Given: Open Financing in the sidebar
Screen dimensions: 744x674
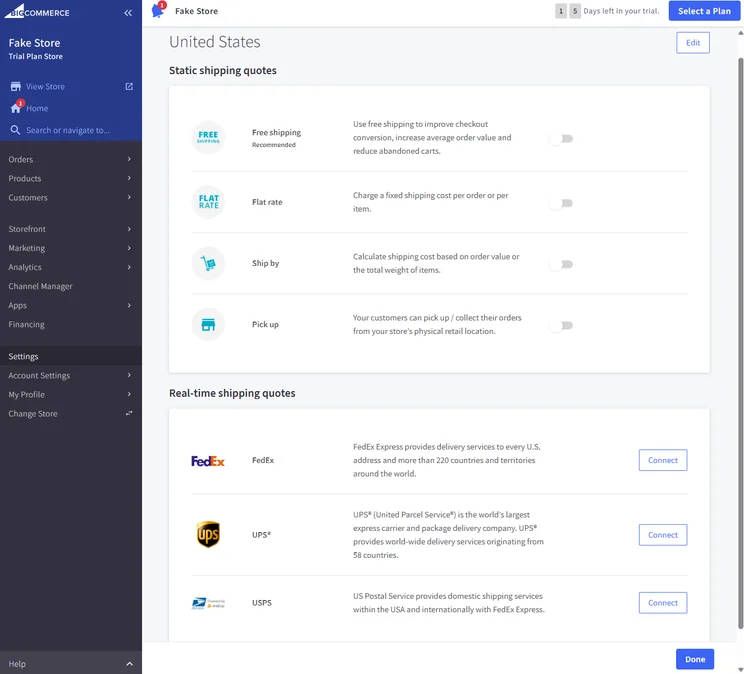Looking at the screenshot, I should point(71,325).
